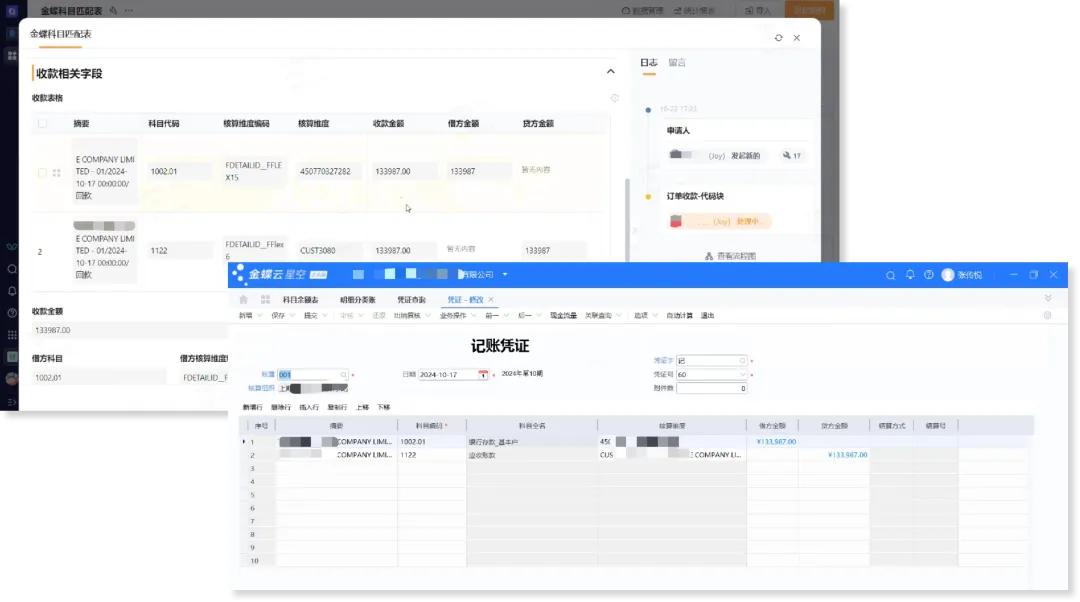This screenshot has height=602, width=1080.
Task: Click the search icon in Kingdee header
Action: [891, 275]
